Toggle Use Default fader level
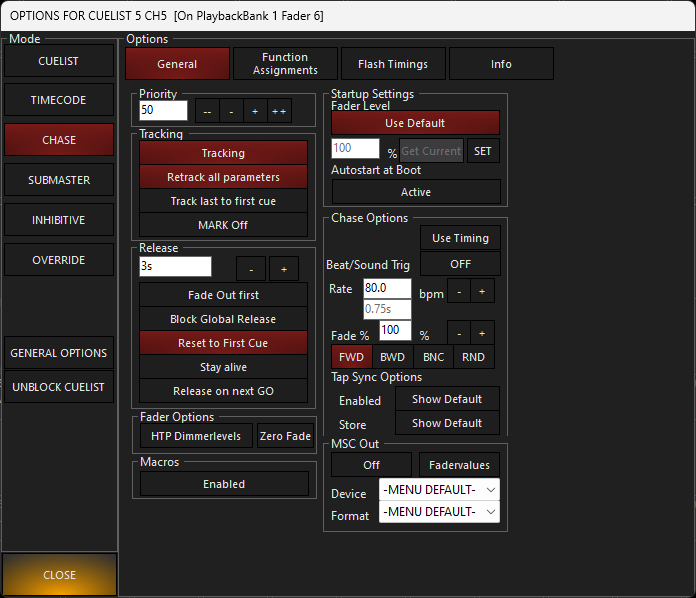Viewport: 696px width, 598px height. coord(415,123)
